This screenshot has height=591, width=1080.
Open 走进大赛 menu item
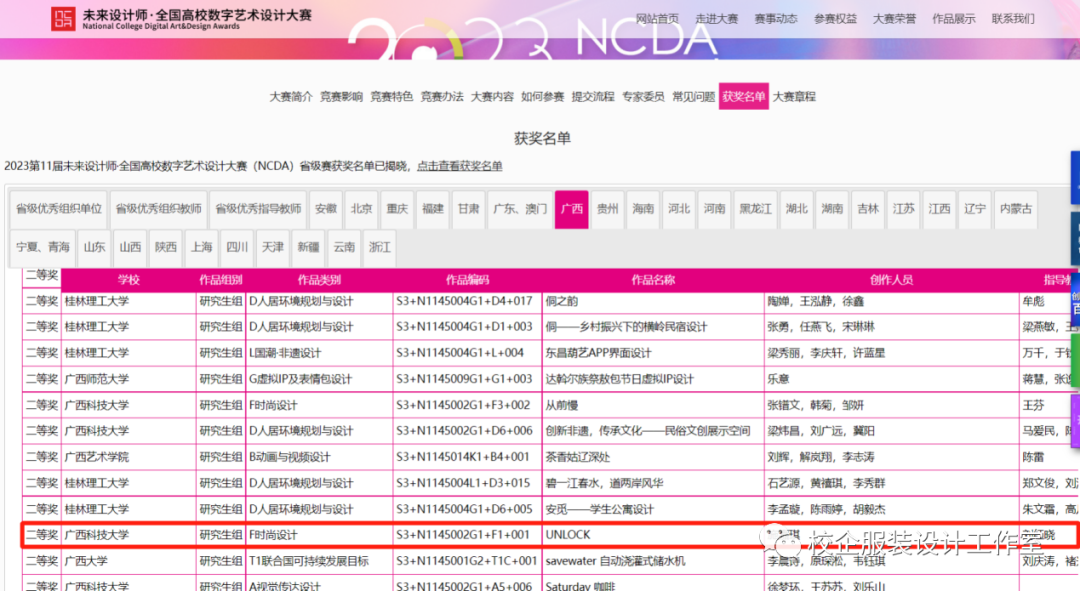coord(716,19)
